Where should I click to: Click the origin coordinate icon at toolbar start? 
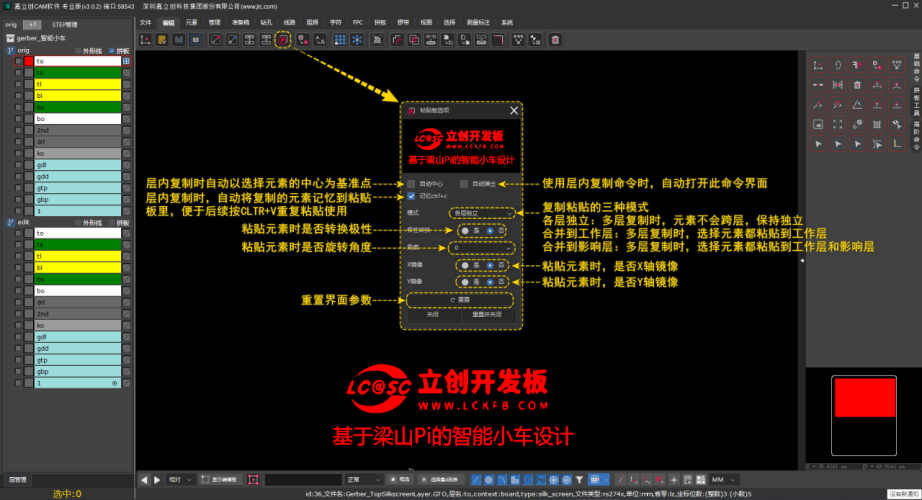click(x=145, y=39)
